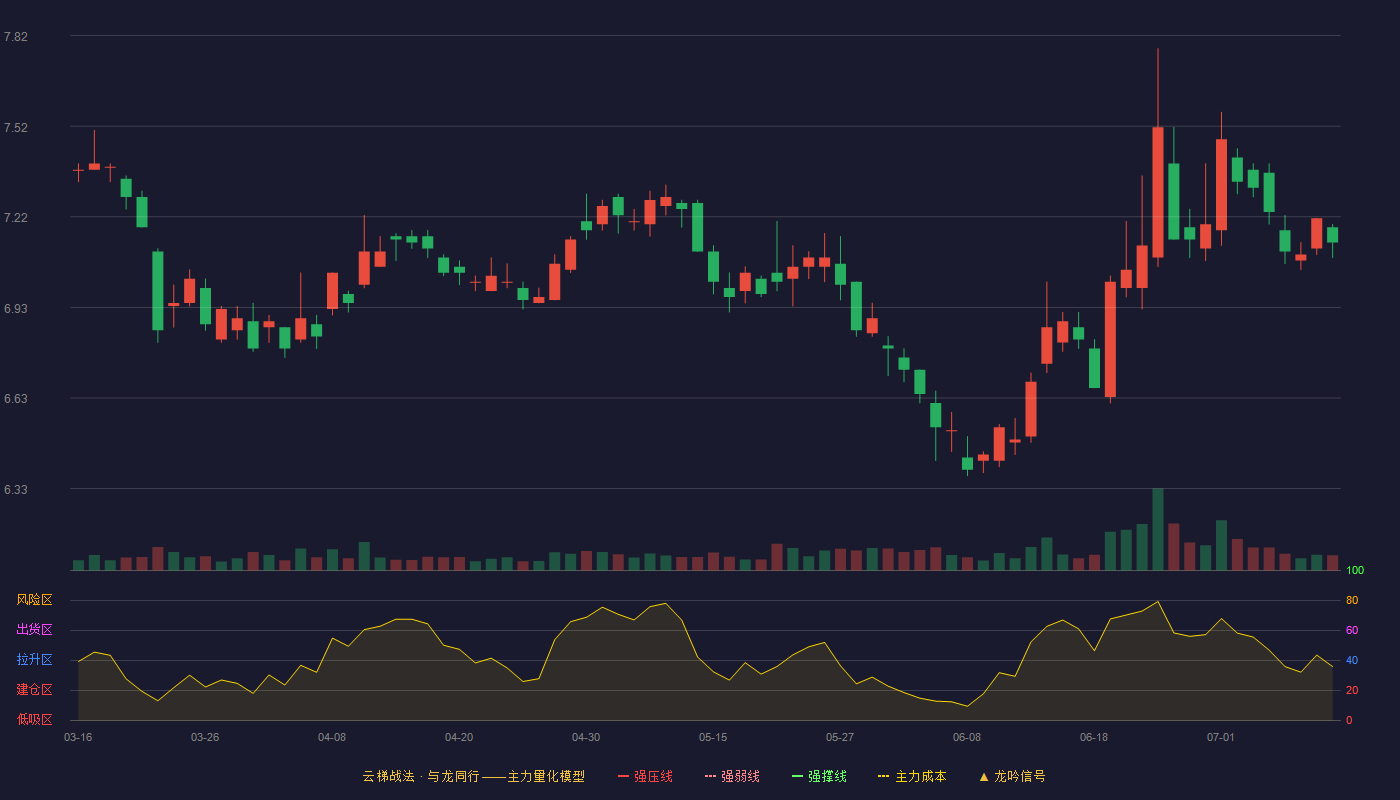Click the 7.52 price axis label

(x=16, y=128)
